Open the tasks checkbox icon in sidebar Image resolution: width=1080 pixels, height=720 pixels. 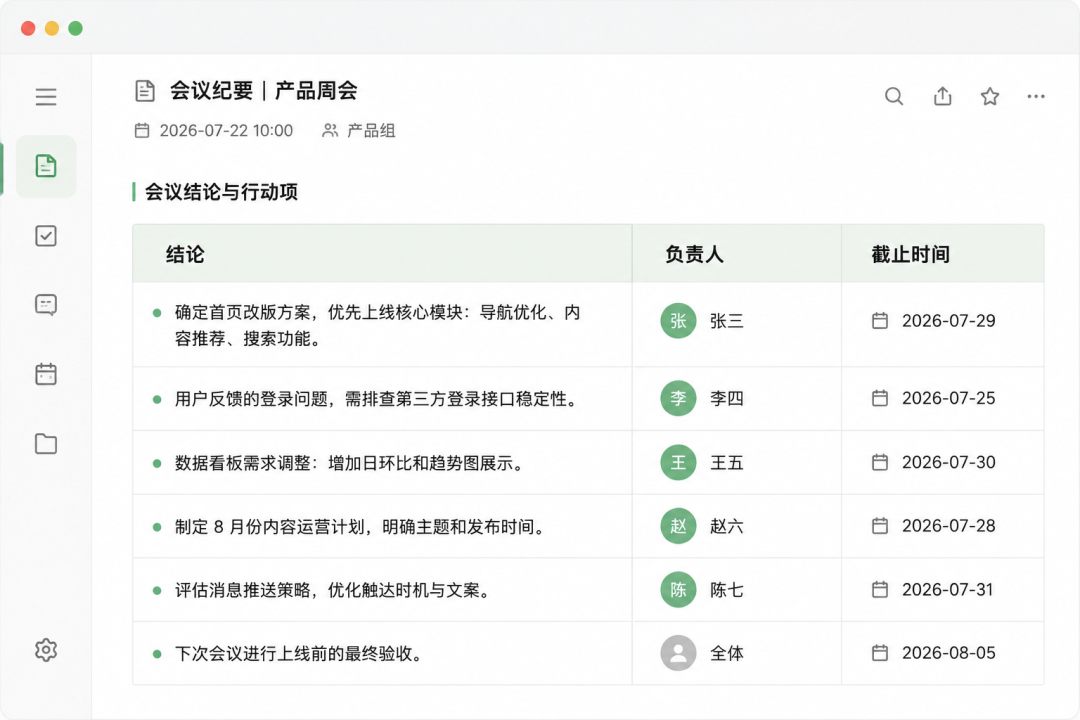tap(46, 236)
